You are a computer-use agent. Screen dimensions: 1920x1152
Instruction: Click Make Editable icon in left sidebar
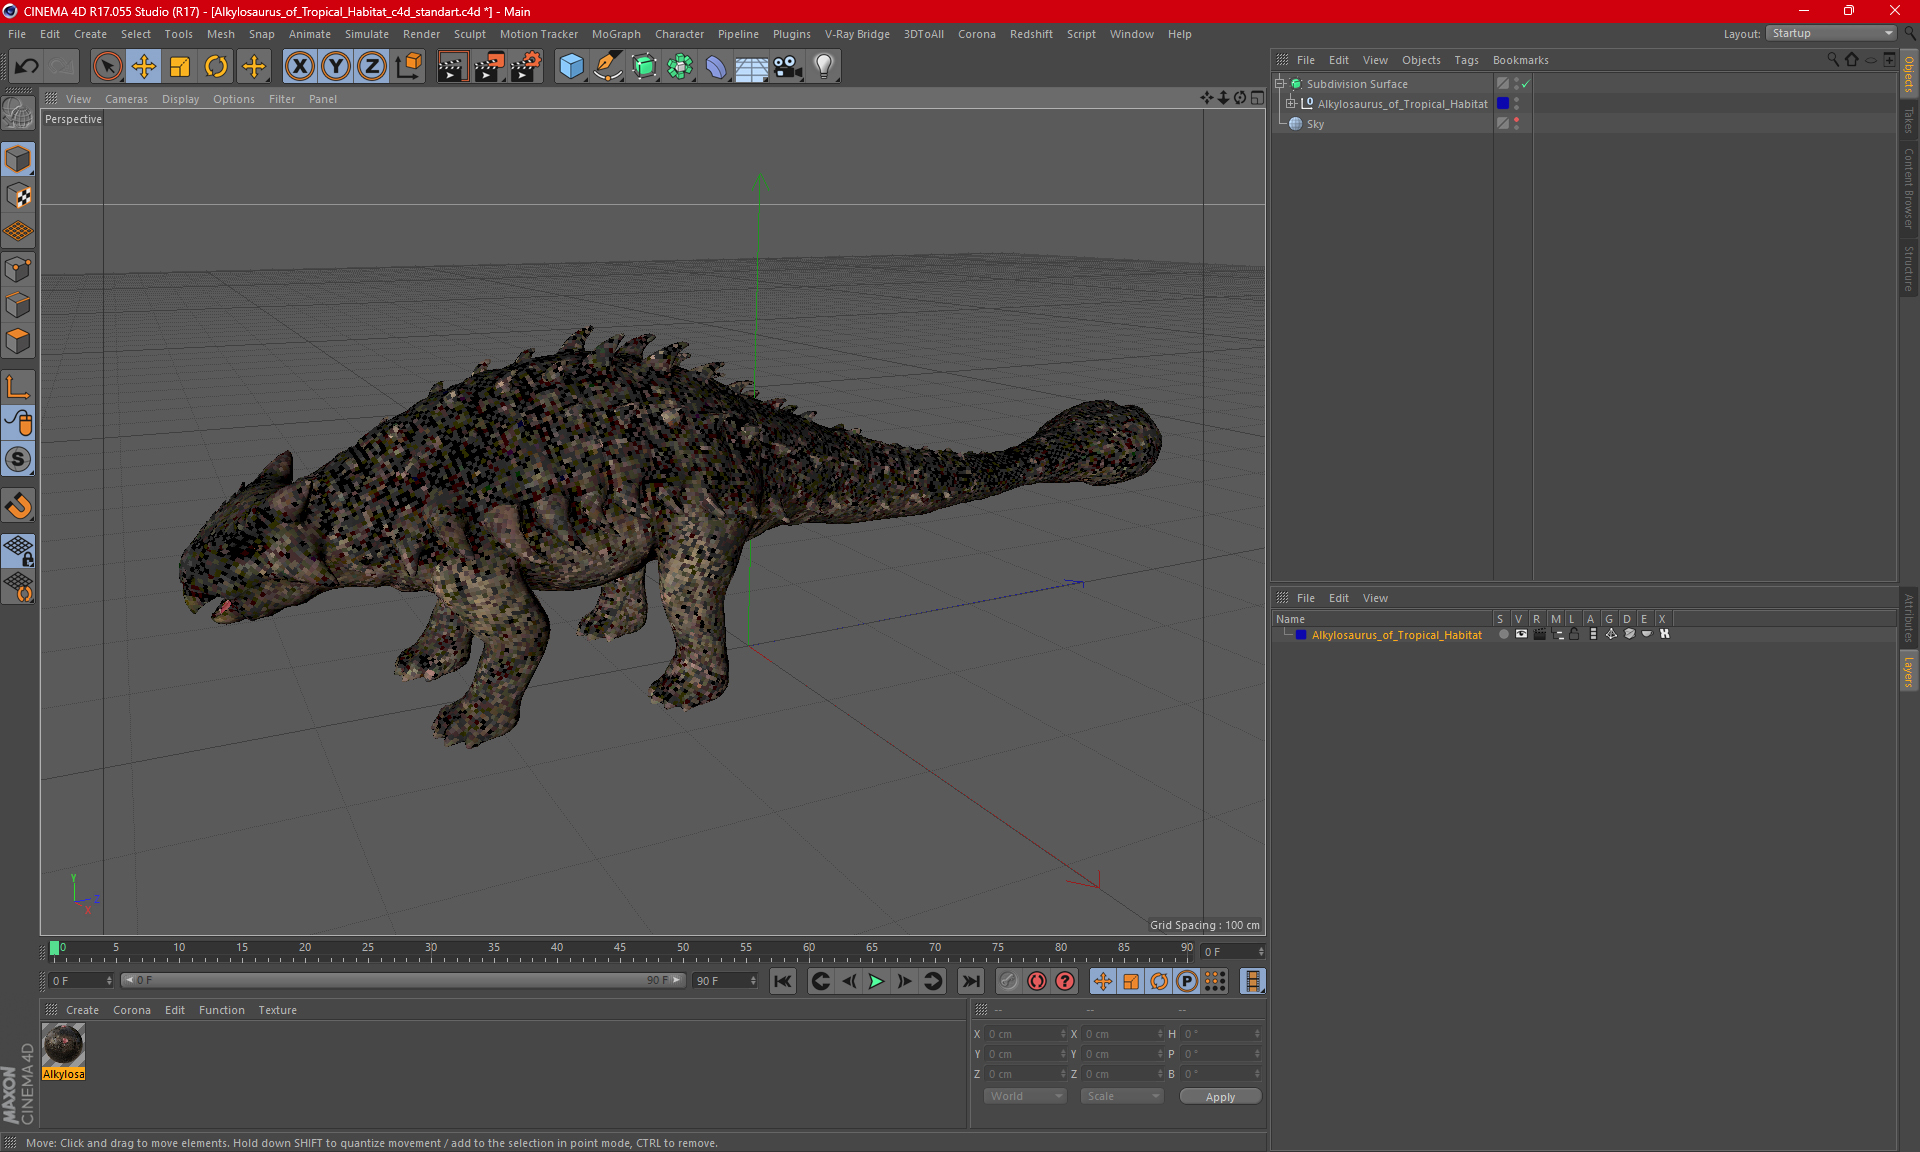pos(18,114)
